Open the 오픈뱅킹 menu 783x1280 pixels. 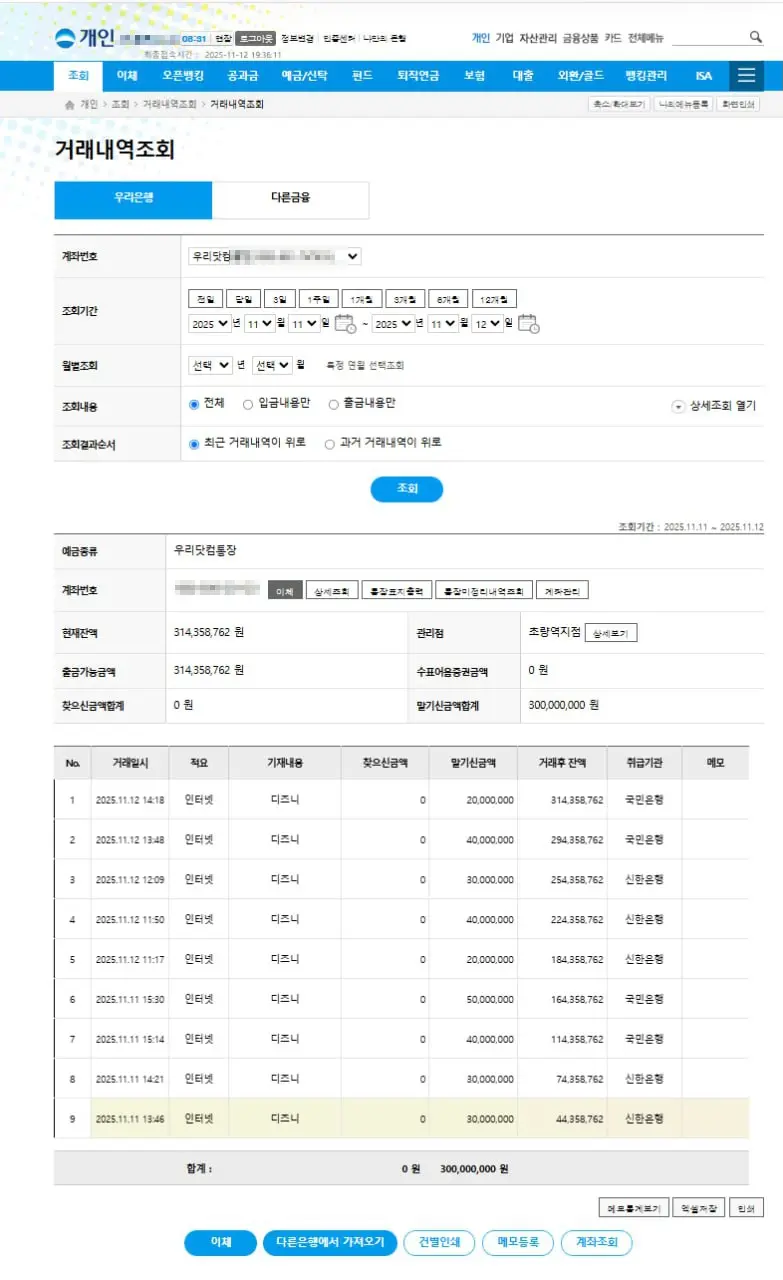click(x=183, y=76)
